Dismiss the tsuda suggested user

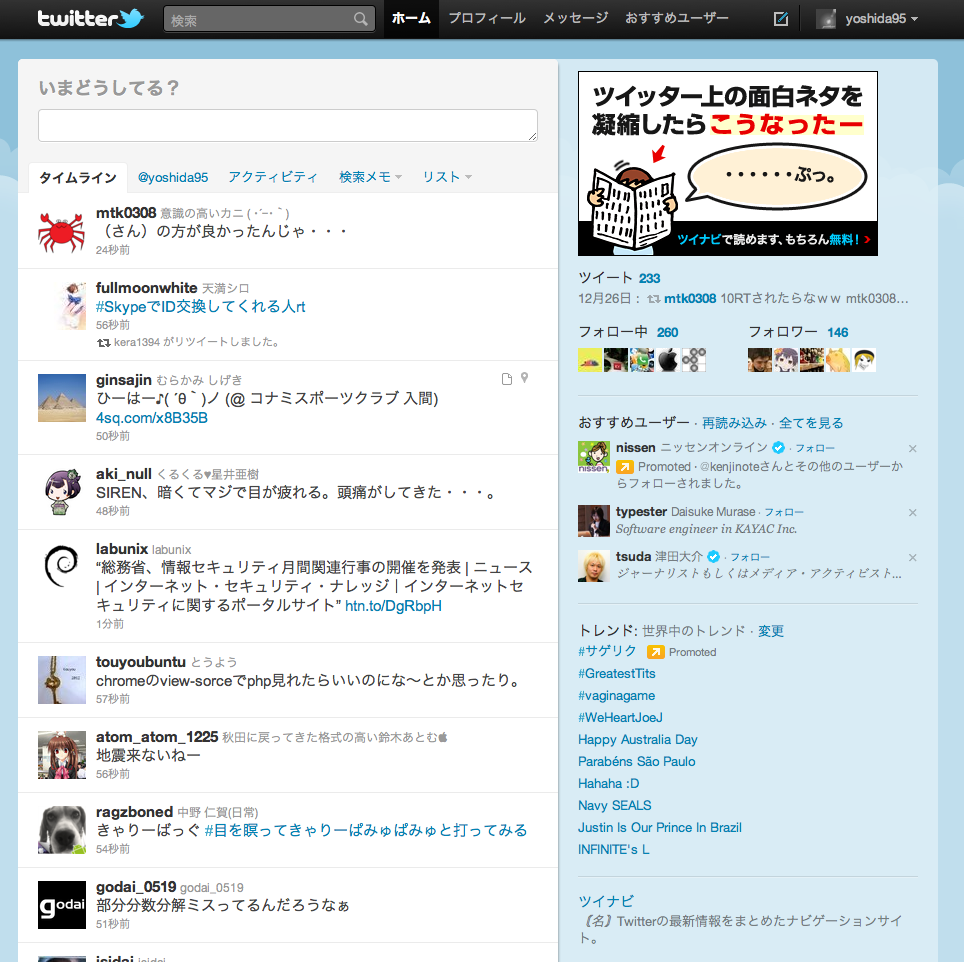pyautogui.click(x=912, y=557)
